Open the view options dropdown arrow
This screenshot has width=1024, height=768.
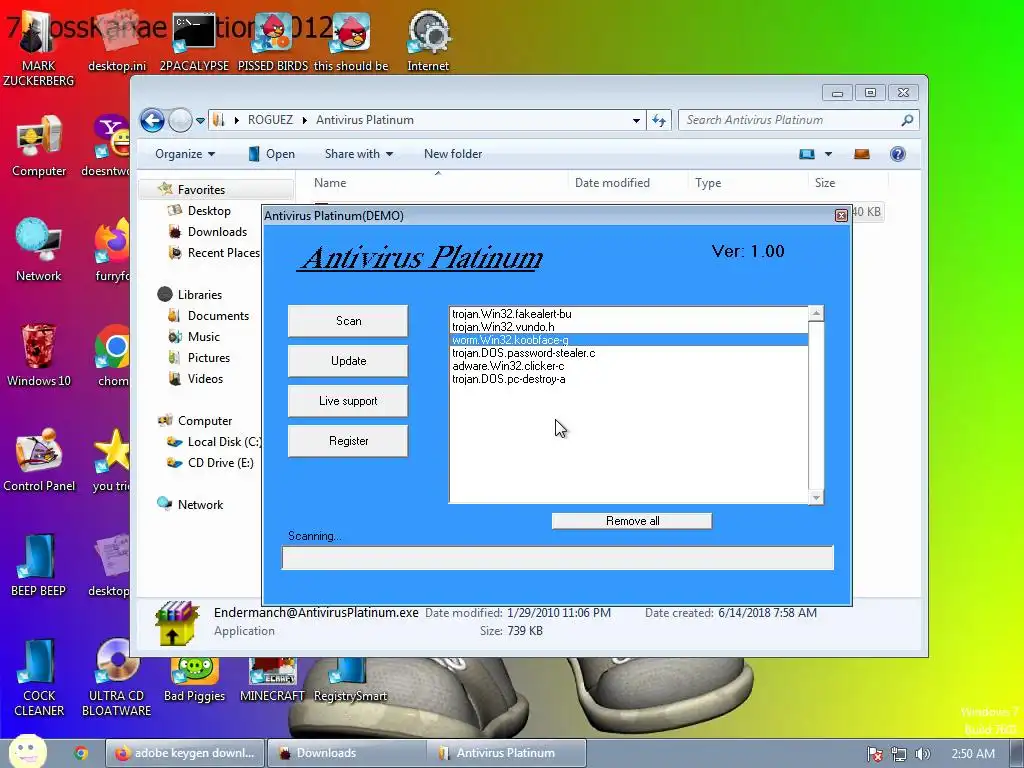pos(828,154)
